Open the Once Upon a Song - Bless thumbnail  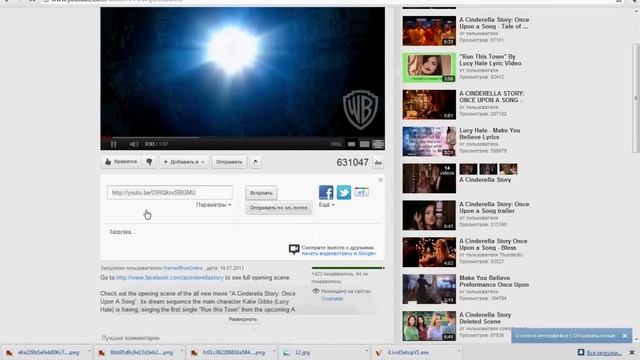(429, 252)
